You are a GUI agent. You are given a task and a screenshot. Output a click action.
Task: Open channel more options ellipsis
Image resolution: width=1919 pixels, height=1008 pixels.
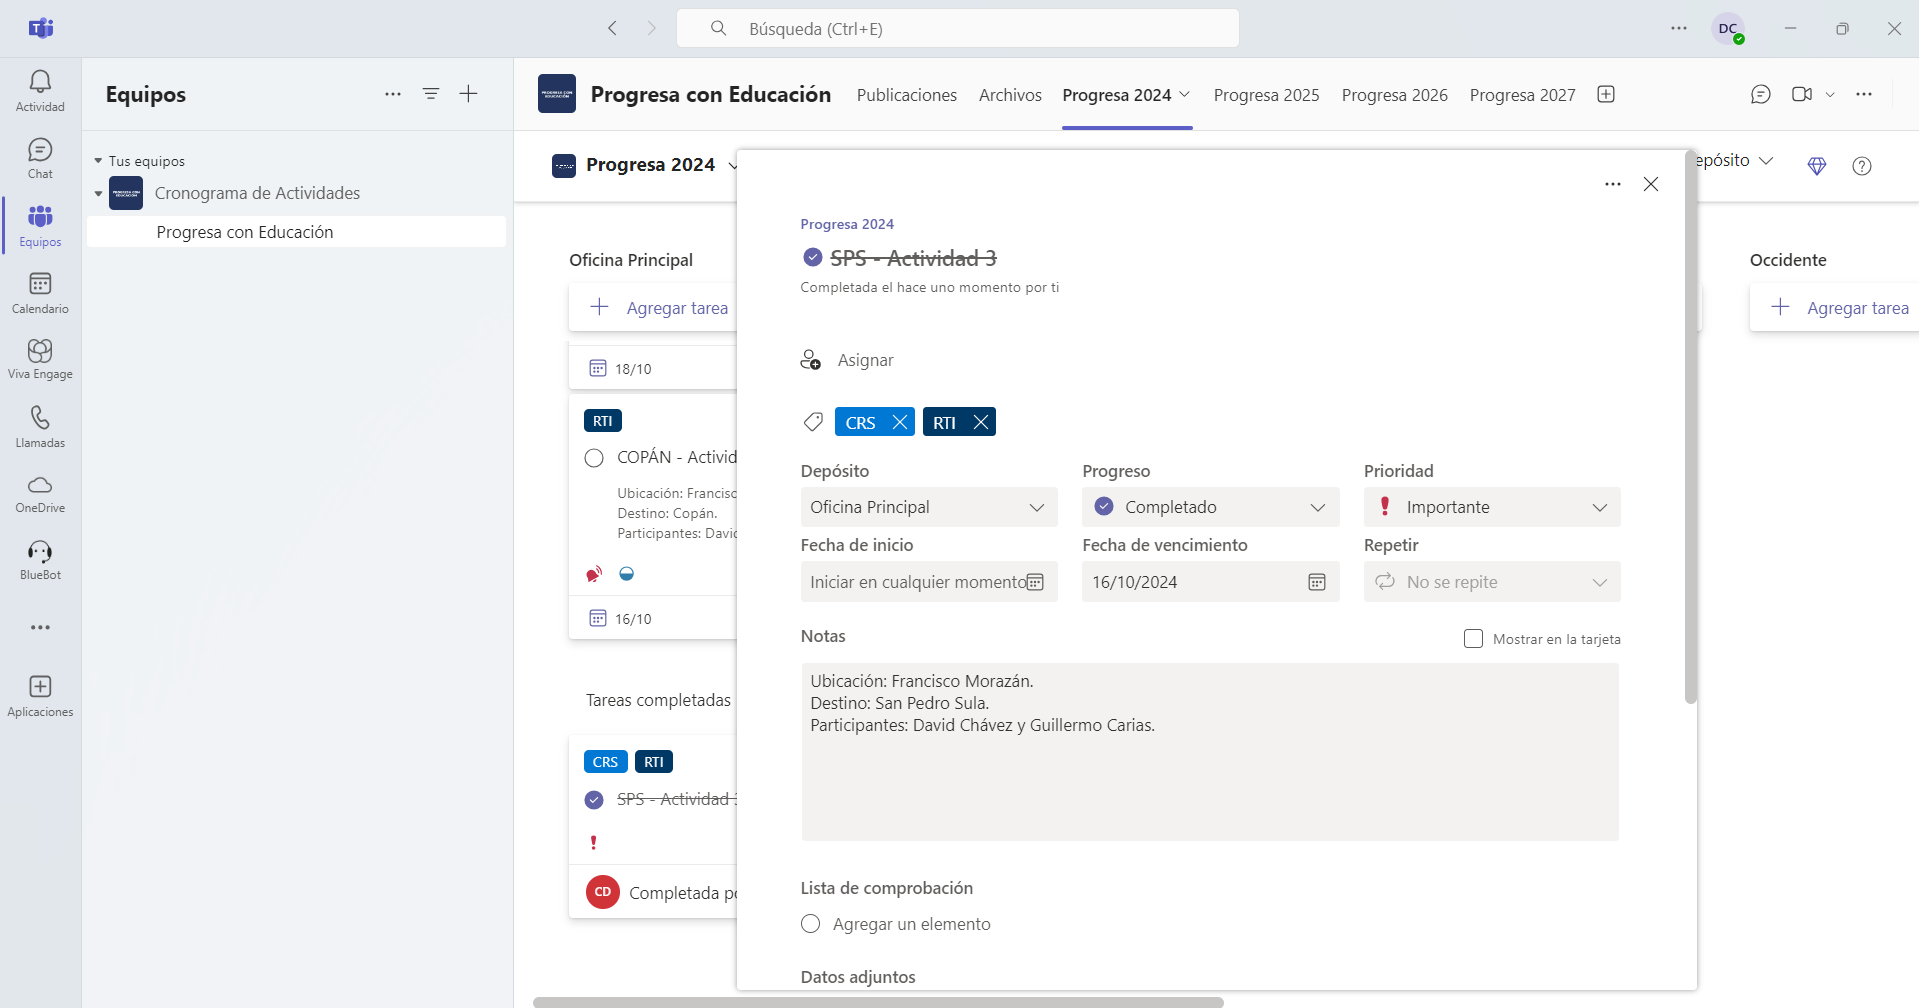pos(1864,94)
